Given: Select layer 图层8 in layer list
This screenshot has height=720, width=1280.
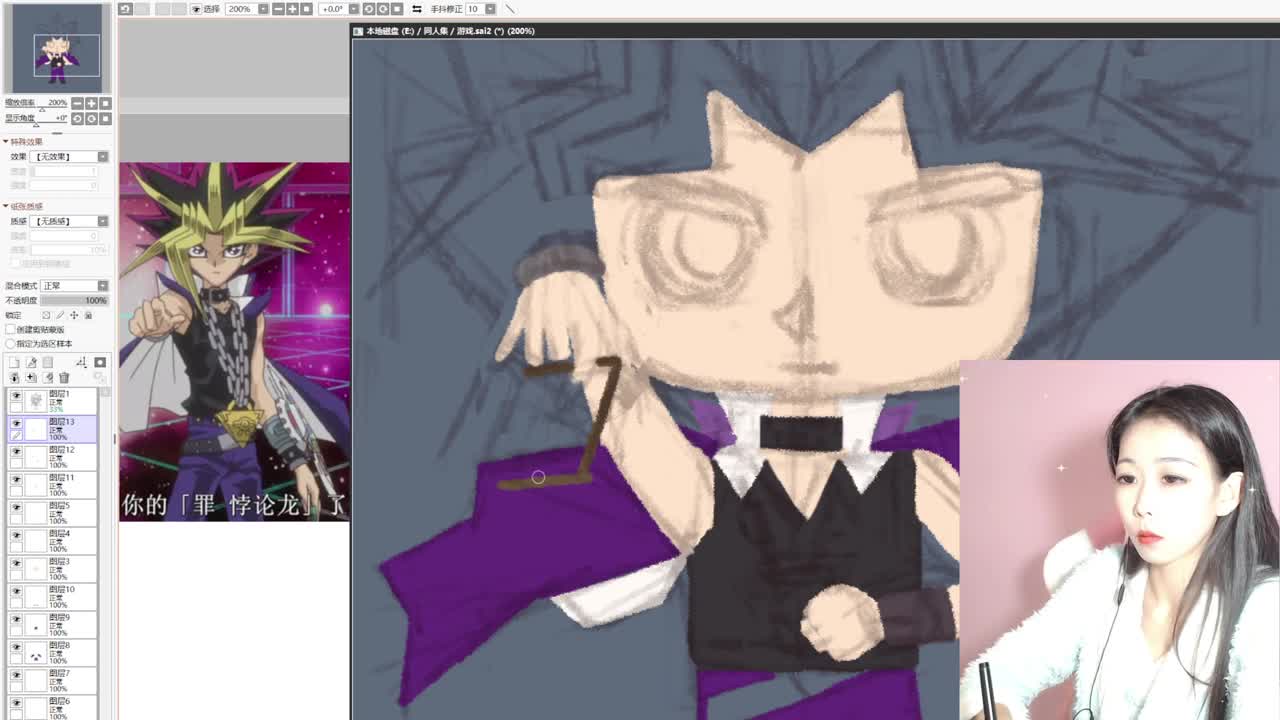Looking at the screenshot, I should pyautogui.click(x=53, y=653).
